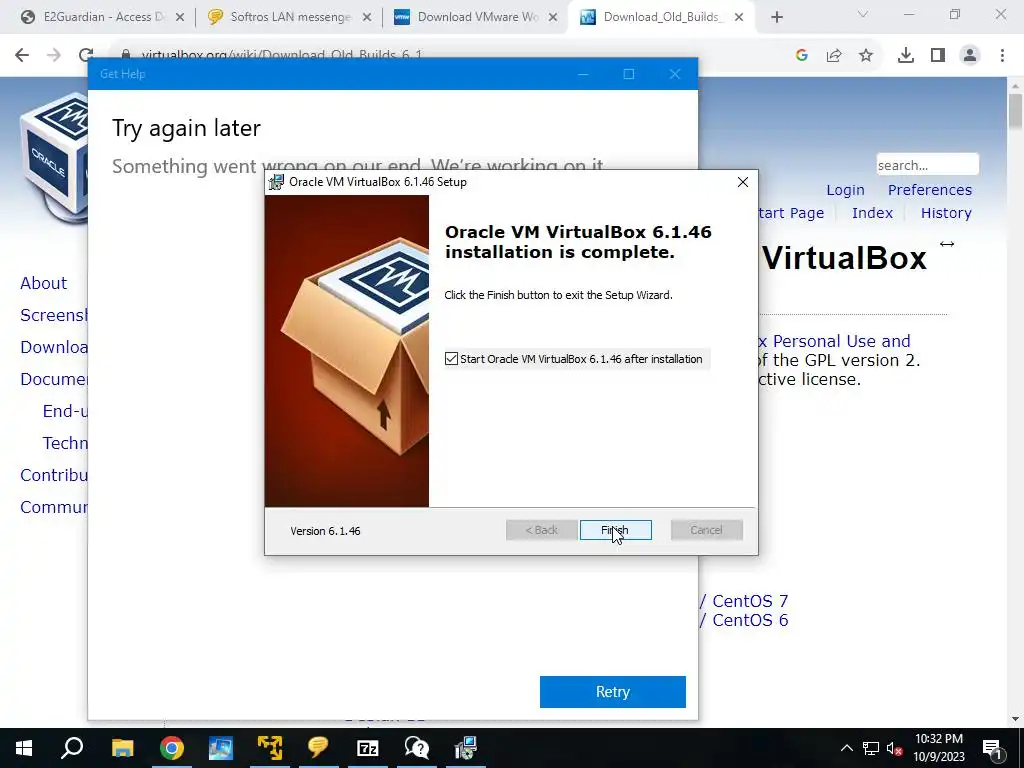
Task: Click the muted volume tray icon
Action: pos(894,748)
